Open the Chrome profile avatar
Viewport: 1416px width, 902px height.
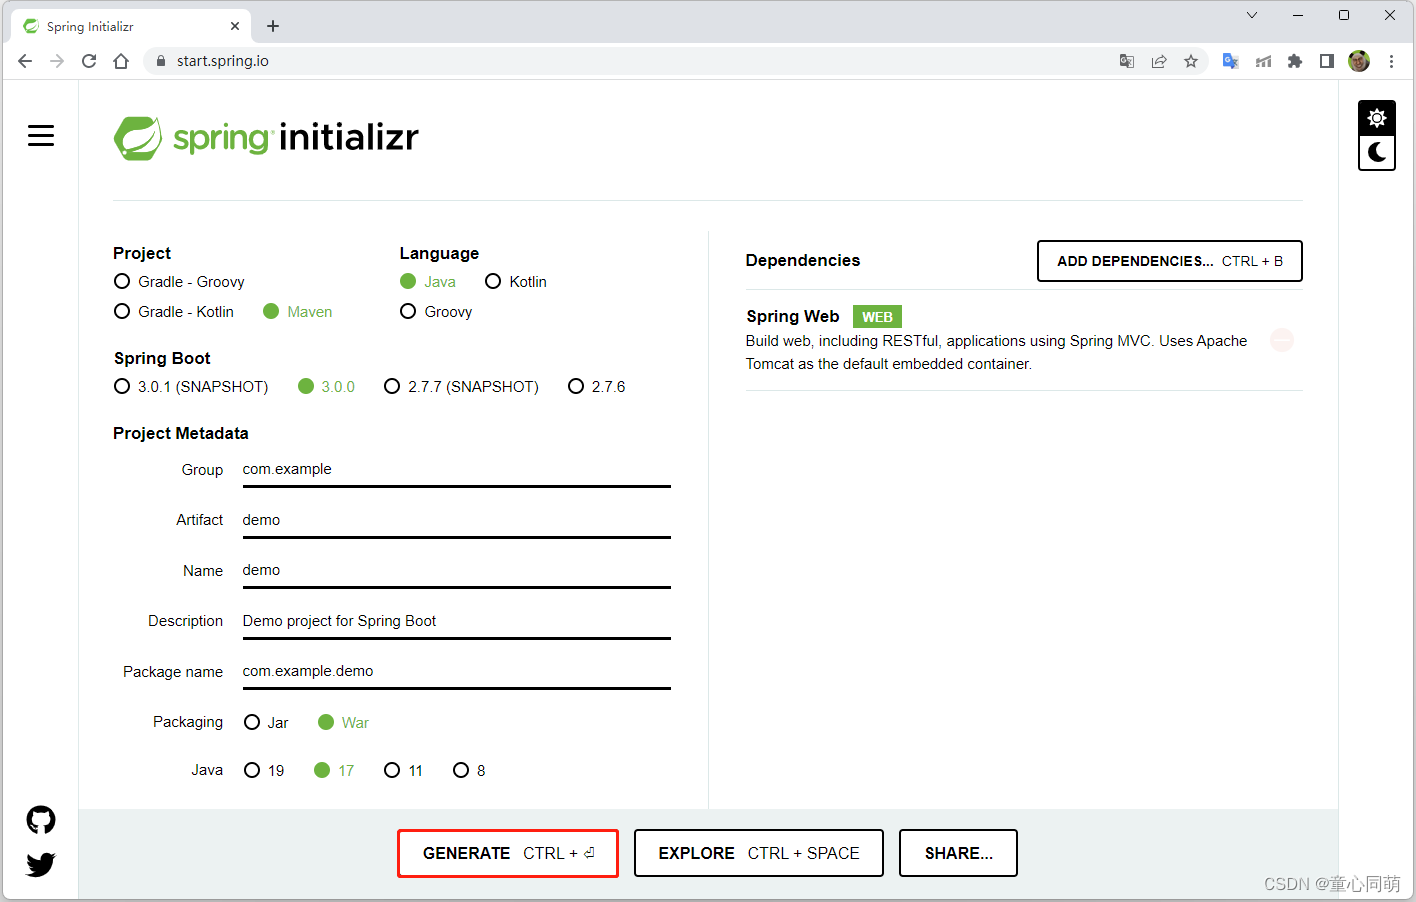point(1359,61)
